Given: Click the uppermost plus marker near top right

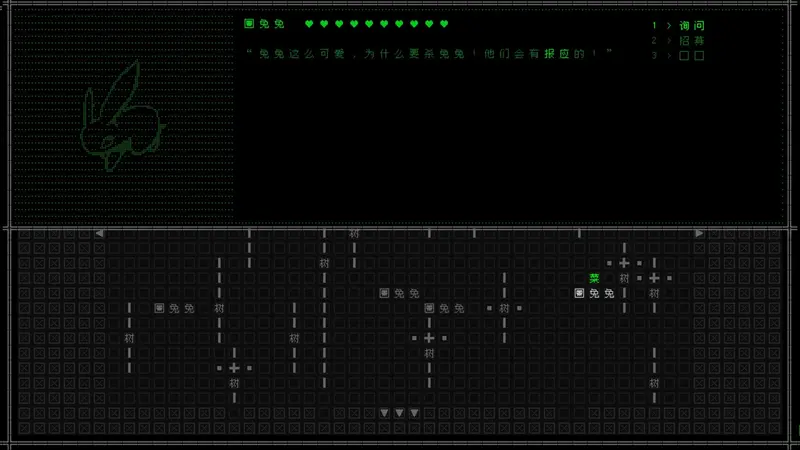Looking at the screenshot, I should (624, 263).
